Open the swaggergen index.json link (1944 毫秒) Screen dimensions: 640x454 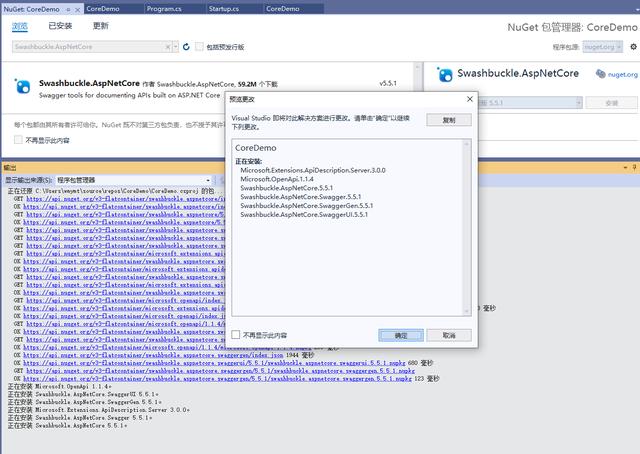pyautogui.click(x=153, y=355)
